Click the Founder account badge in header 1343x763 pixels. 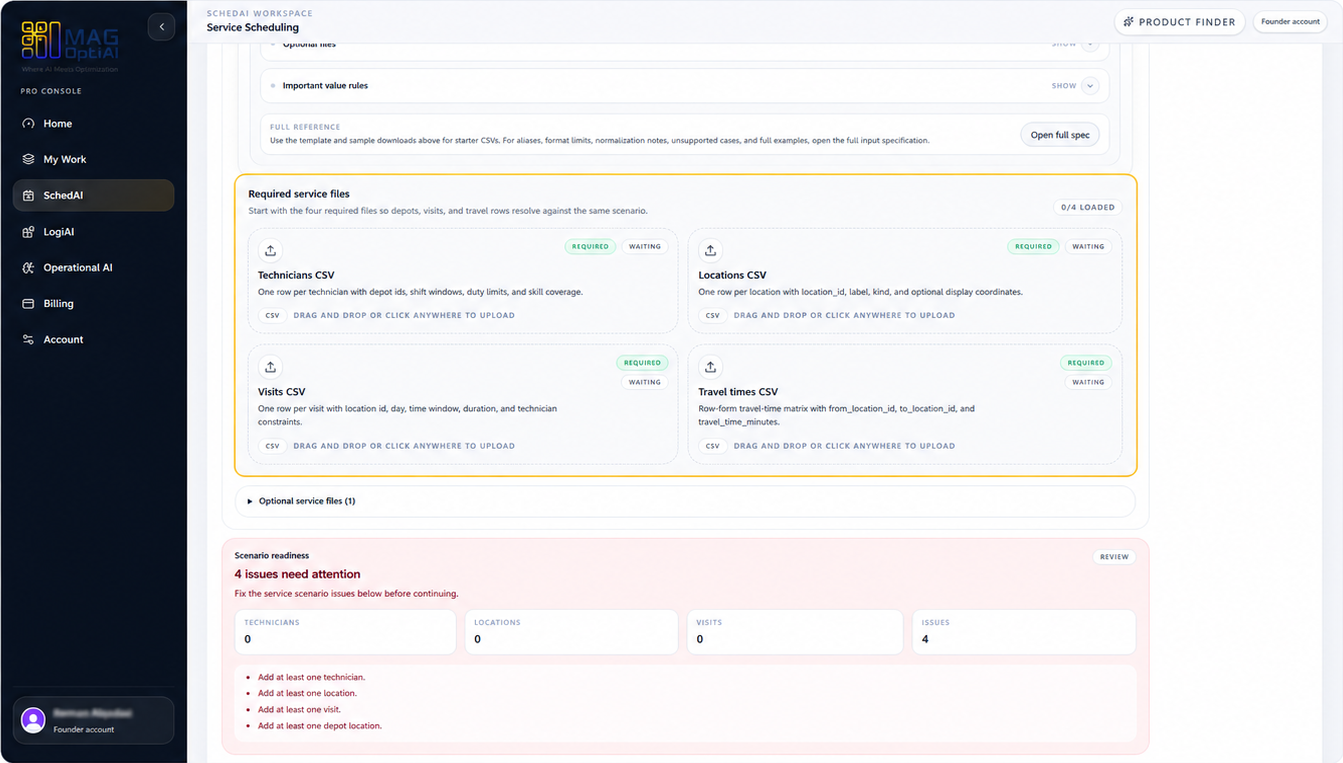click(1290, 22)
